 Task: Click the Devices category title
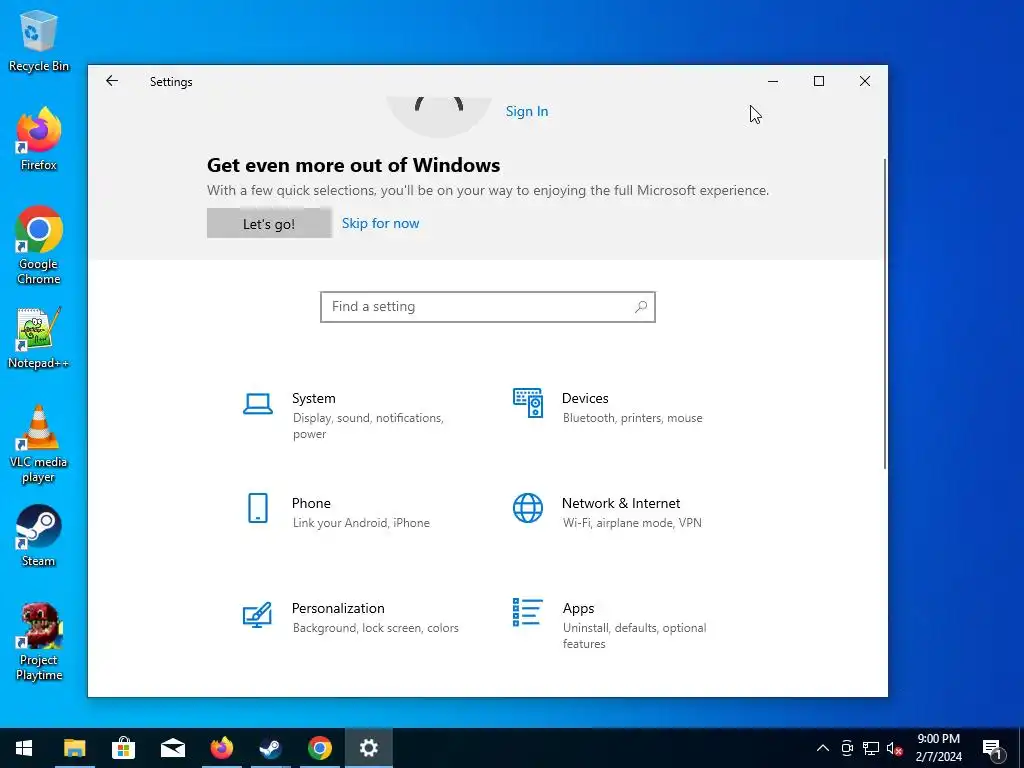click(x=585, y=398)
